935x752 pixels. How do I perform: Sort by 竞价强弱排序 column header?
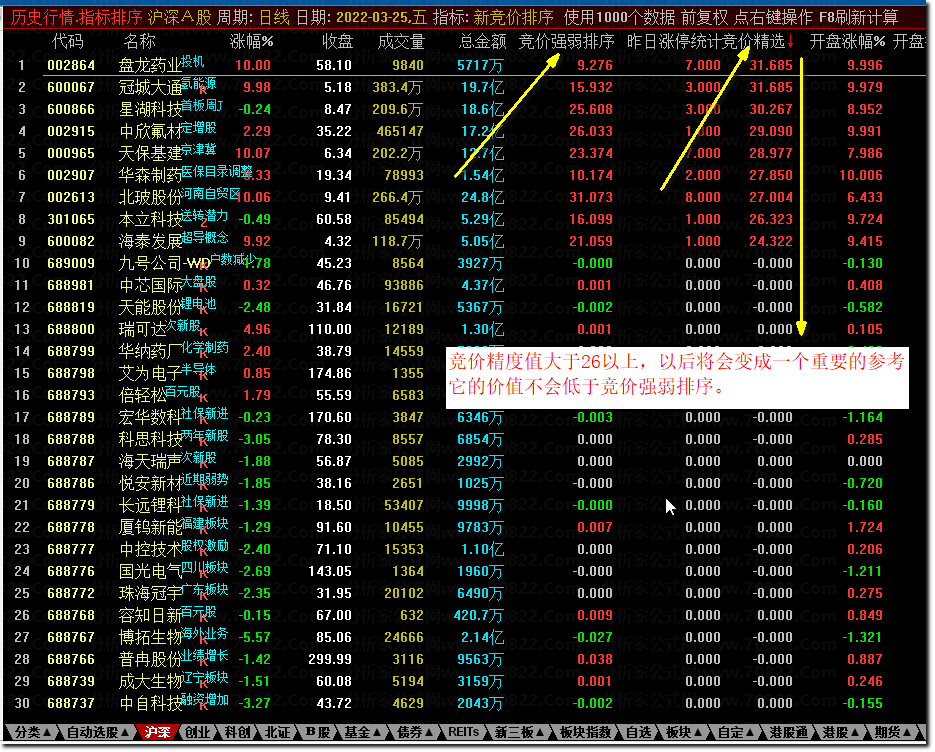tap(567, 42)
